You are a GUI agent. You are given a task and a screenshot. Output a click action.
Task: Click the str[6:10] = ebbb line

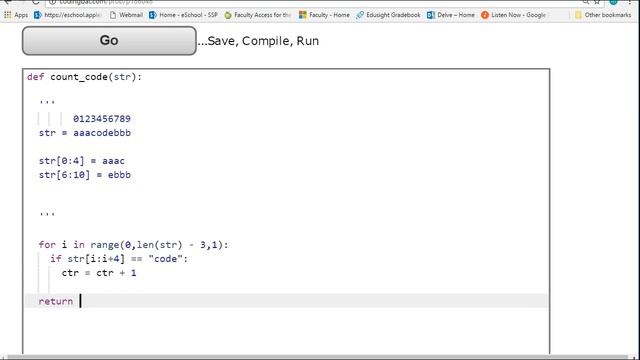point(84,175)
